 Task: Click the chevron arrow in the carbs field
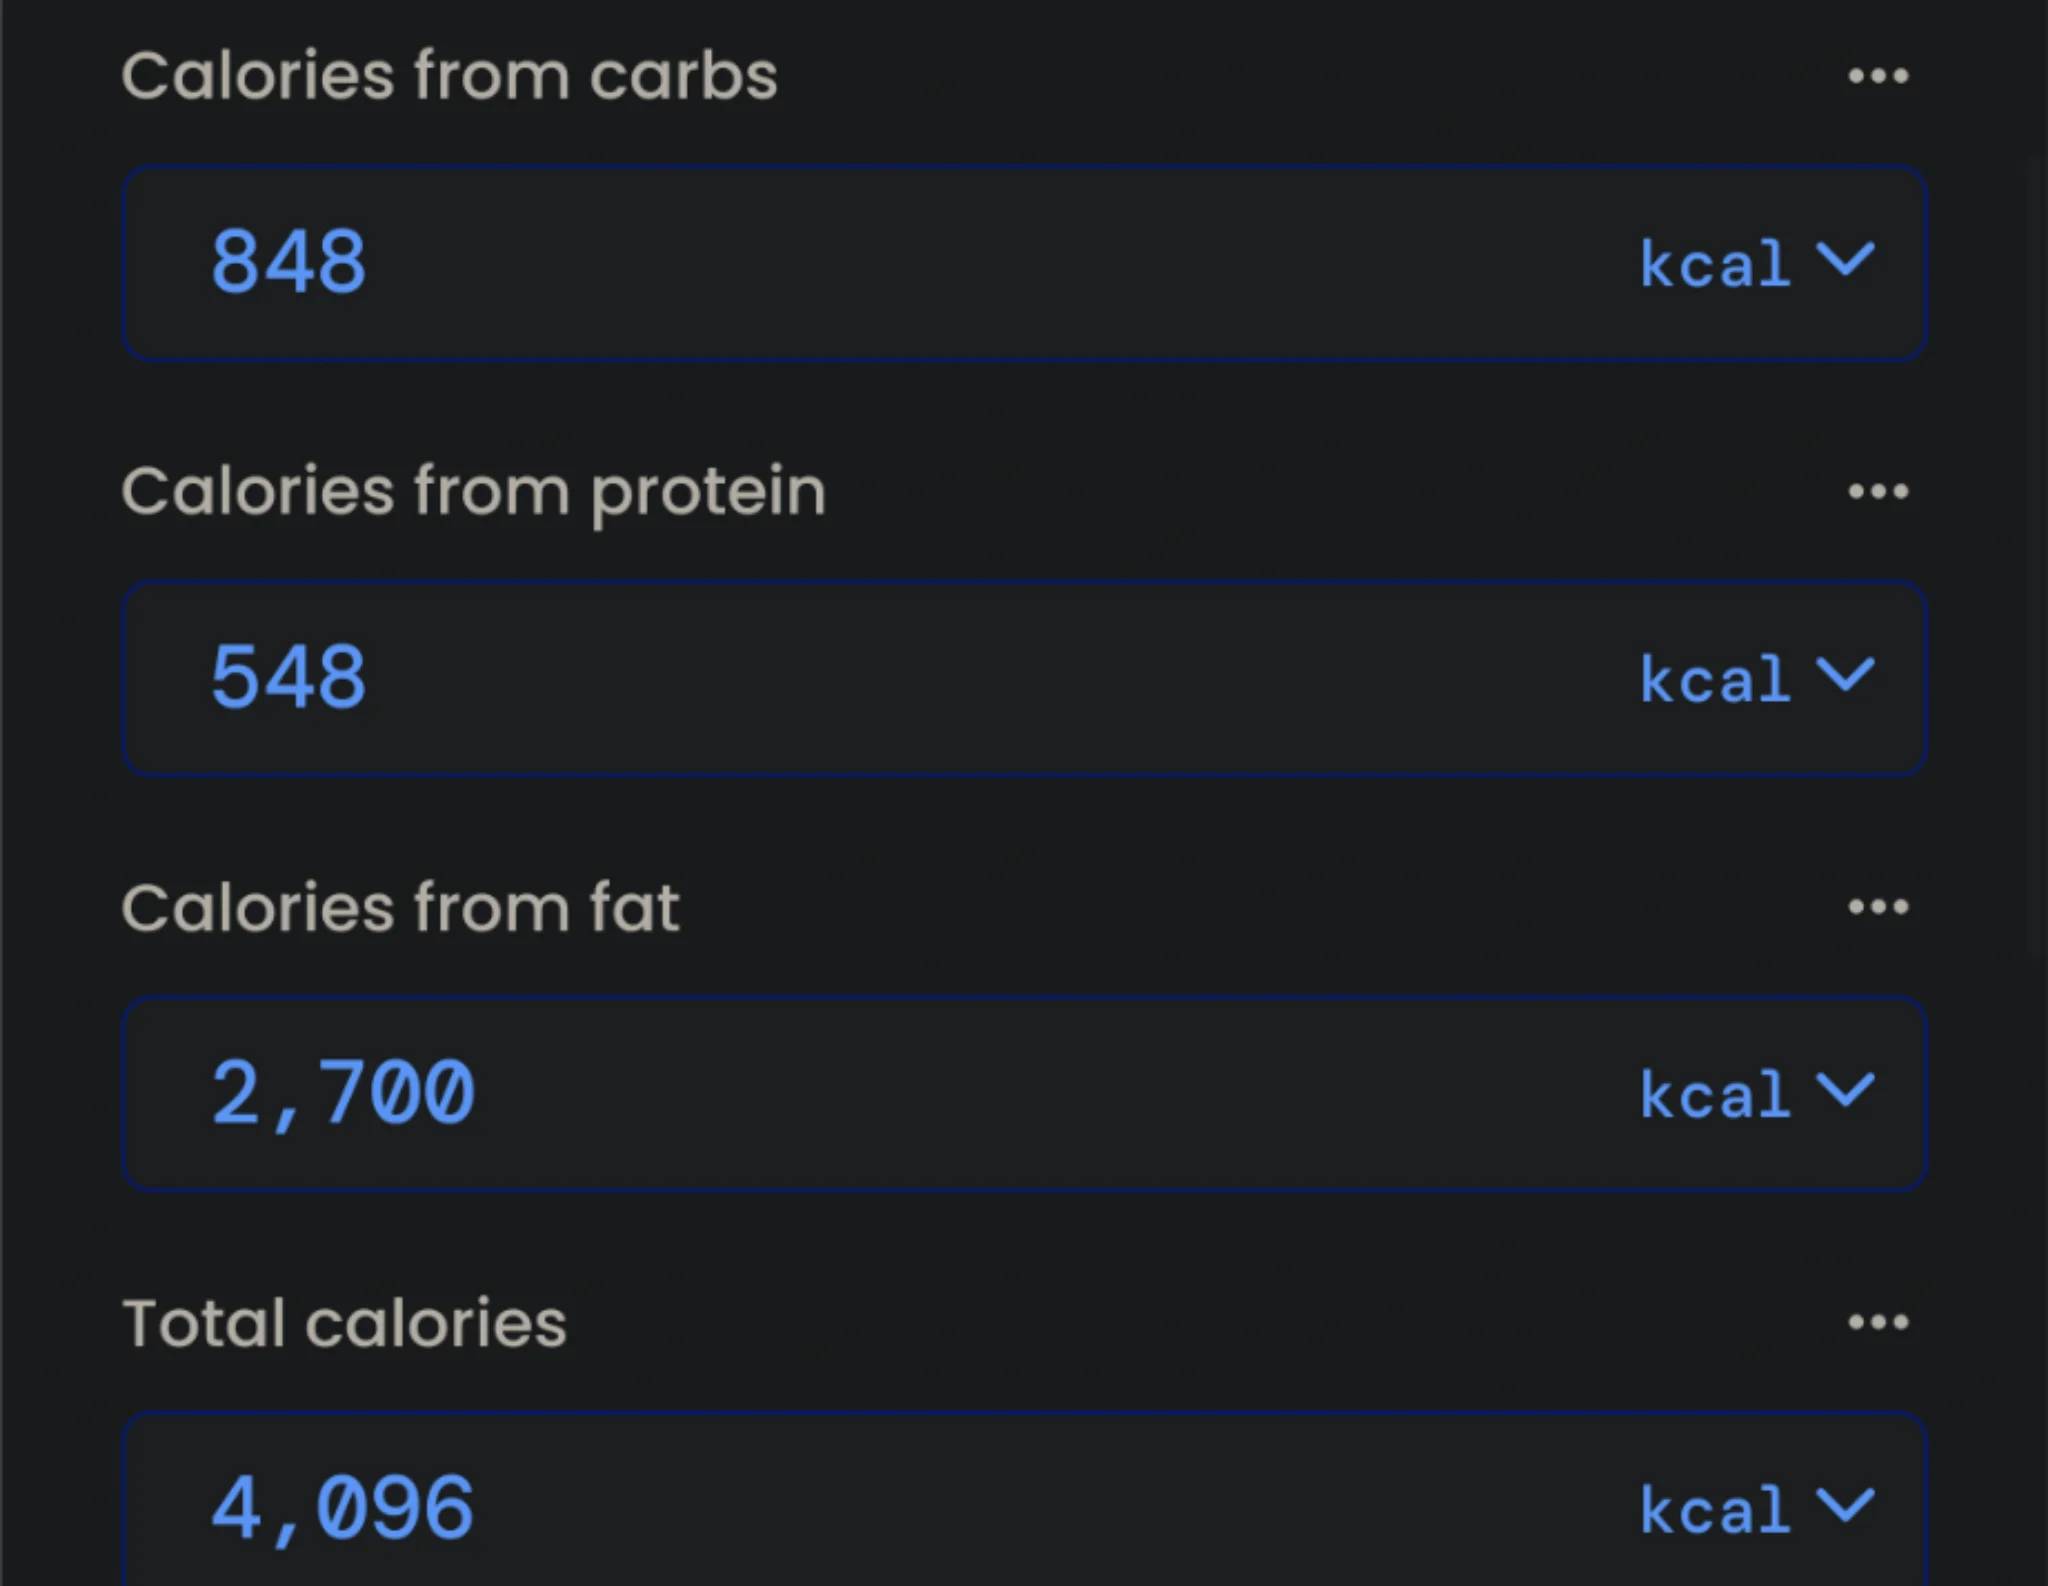click(x=1845, y=260)
